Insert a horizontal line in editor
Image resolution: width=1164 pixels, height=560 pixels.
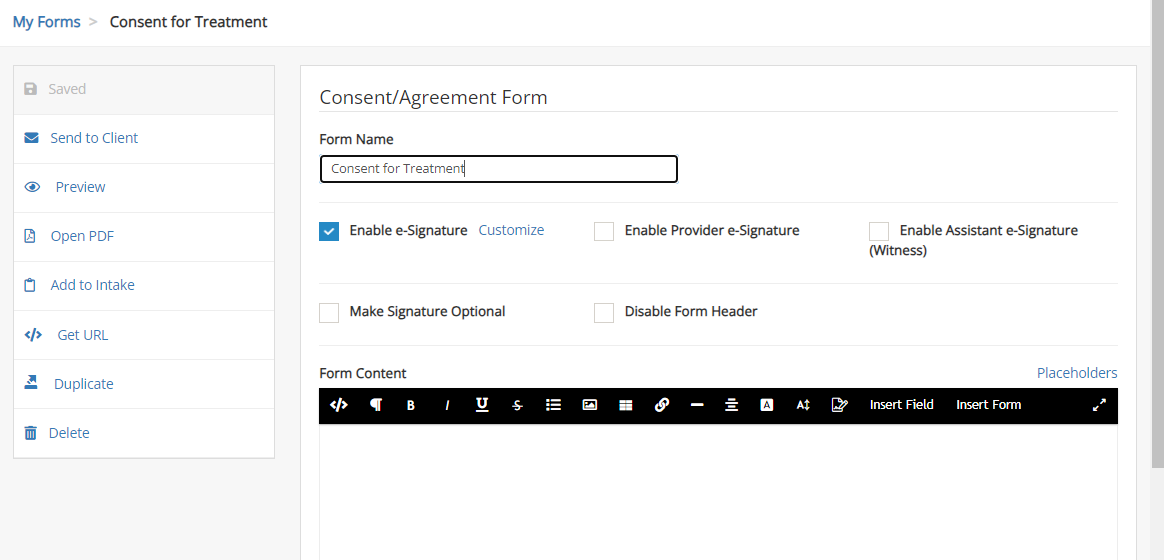coord(697,406)
